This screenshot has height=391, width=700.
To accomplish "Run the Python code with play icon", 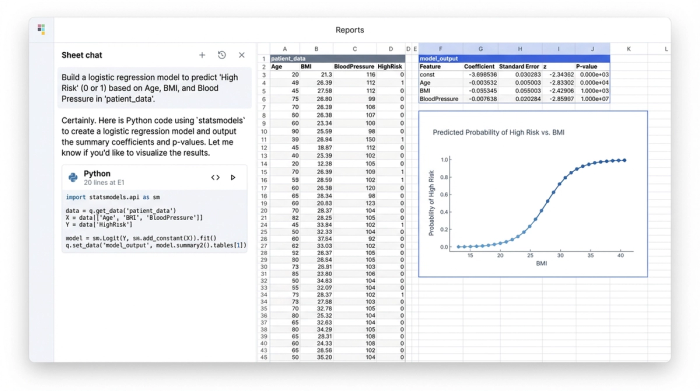I will 233,177.
